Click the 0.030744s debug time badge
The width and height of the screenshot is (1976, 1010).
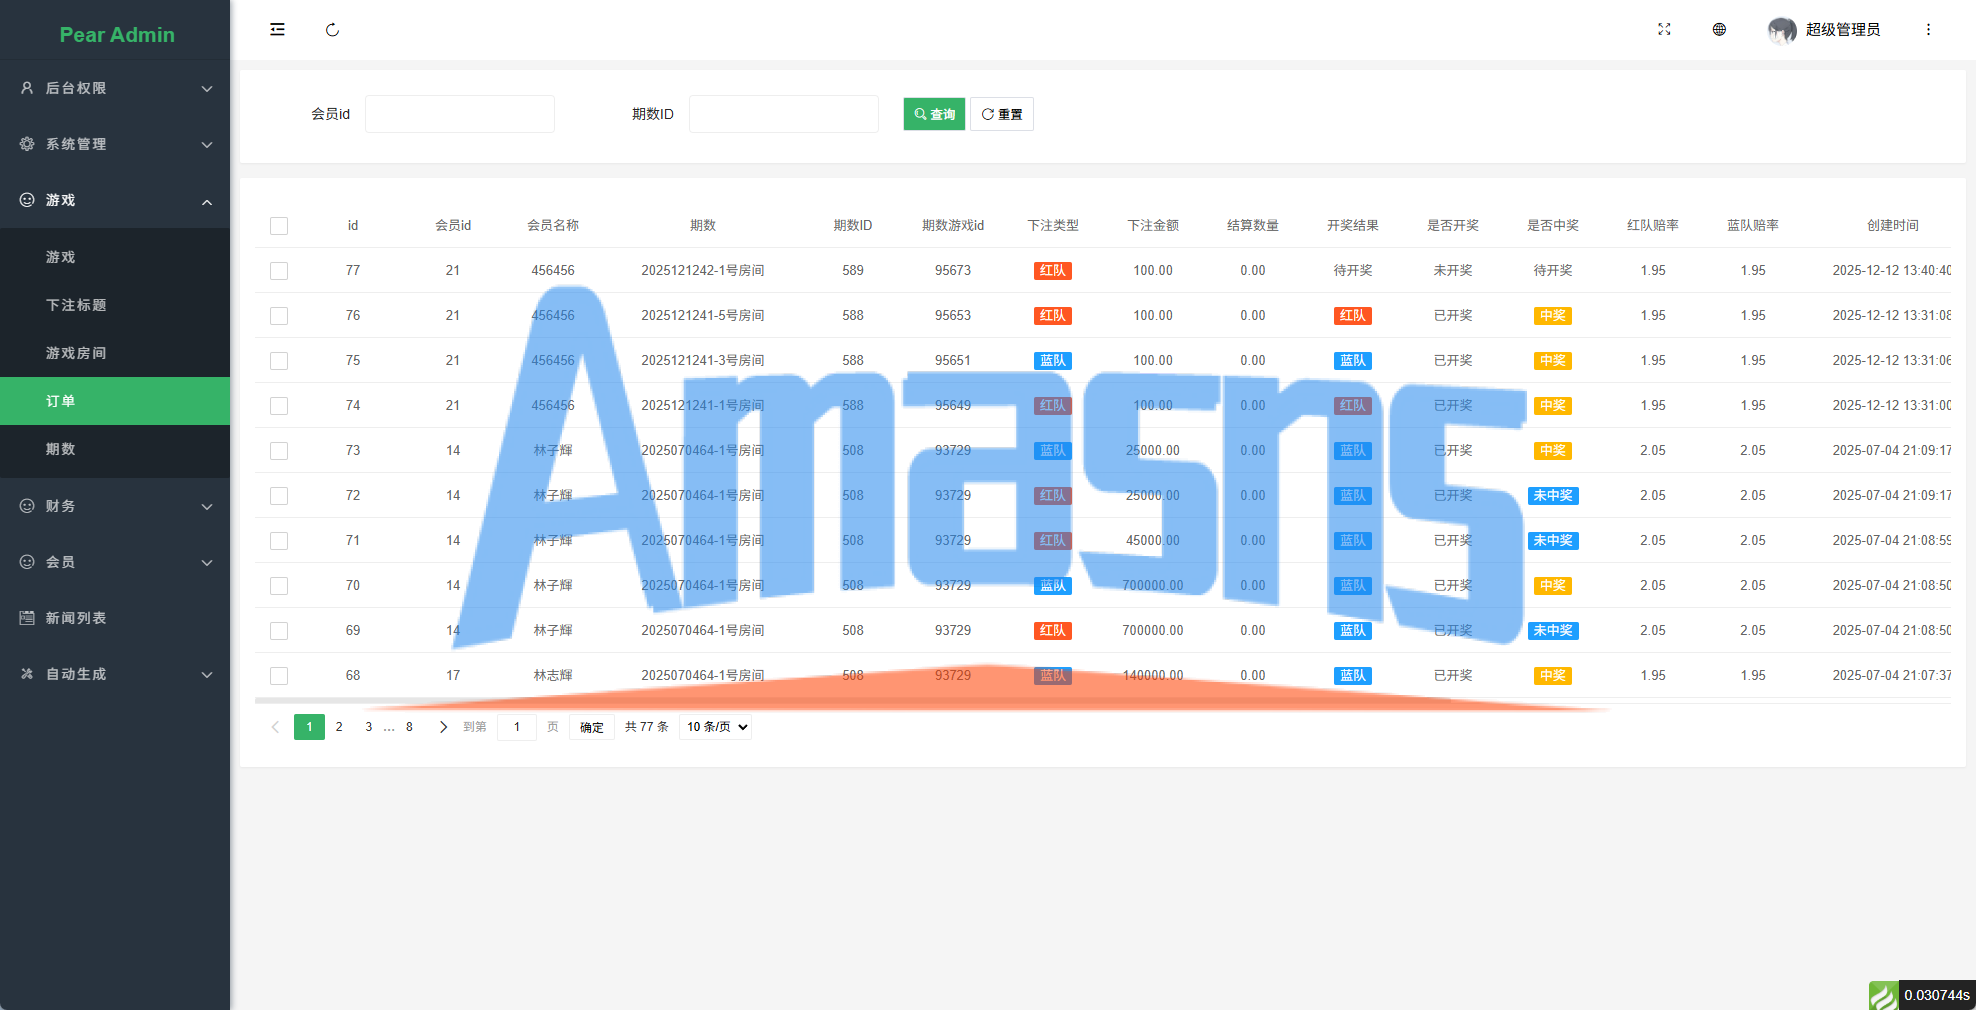(x=1937, y=995)
